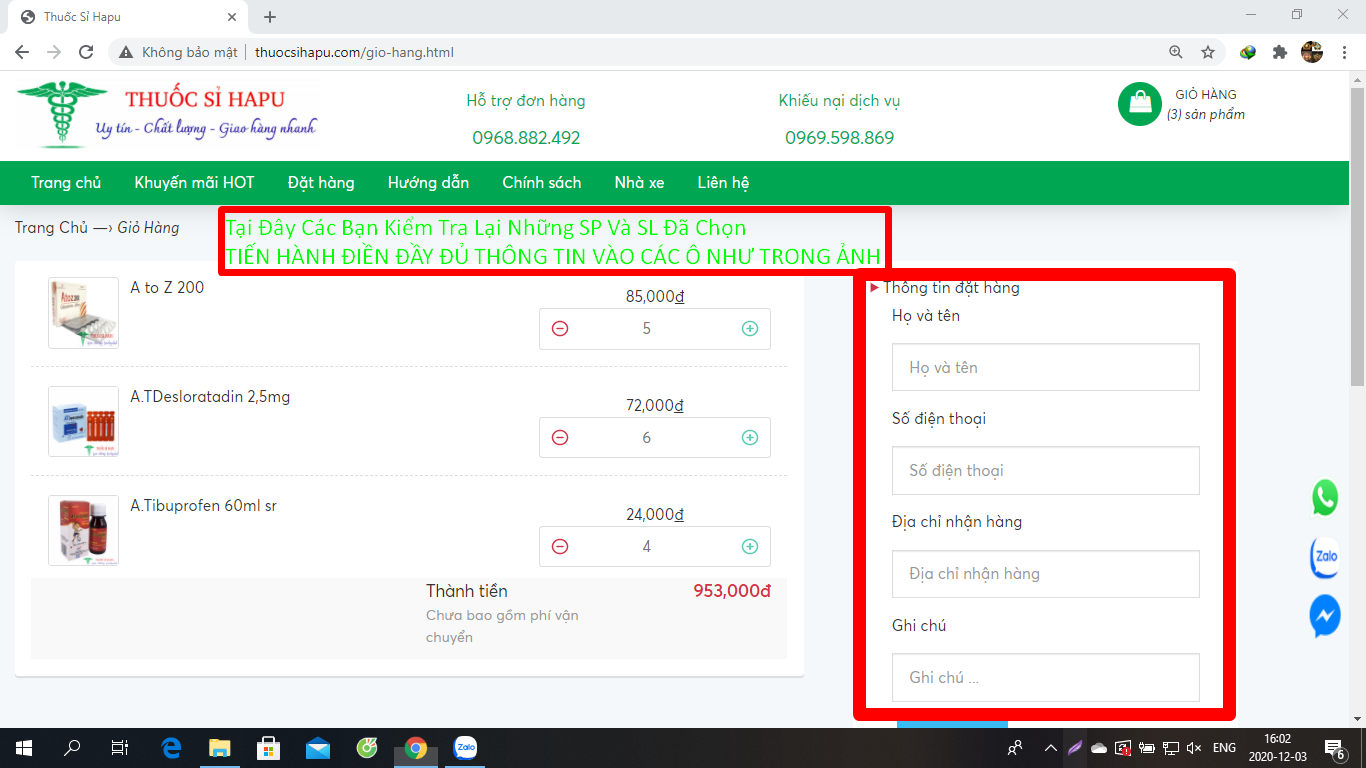The width and height of the screenshot is (1366, 768).
Task: Open the Chrome extensions puzzle icon
Action: [x=1280, y=52]
